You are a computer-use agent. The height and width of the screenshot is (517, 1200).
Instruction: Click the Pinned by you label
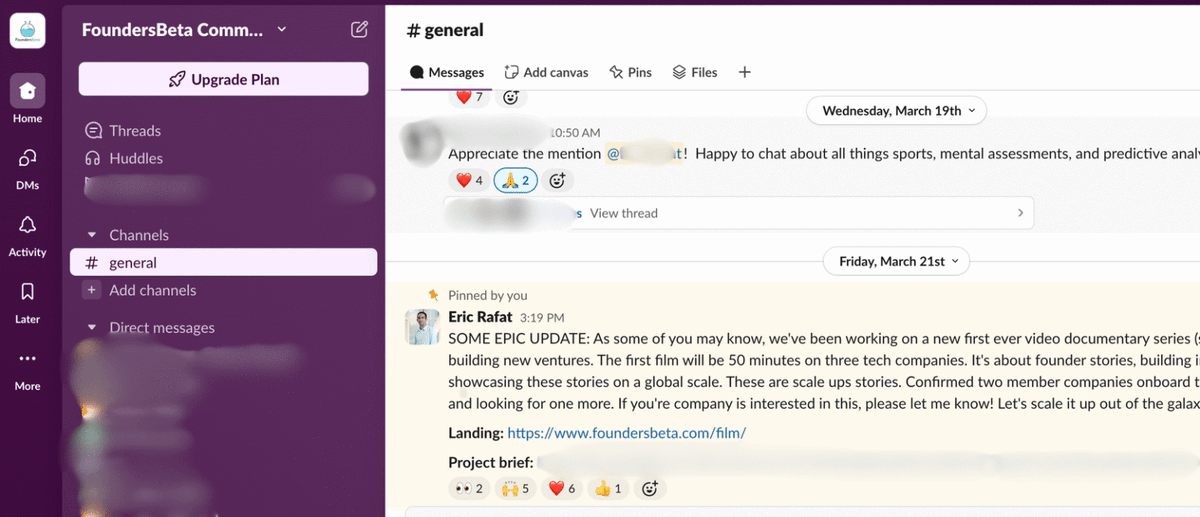point(488,295)
